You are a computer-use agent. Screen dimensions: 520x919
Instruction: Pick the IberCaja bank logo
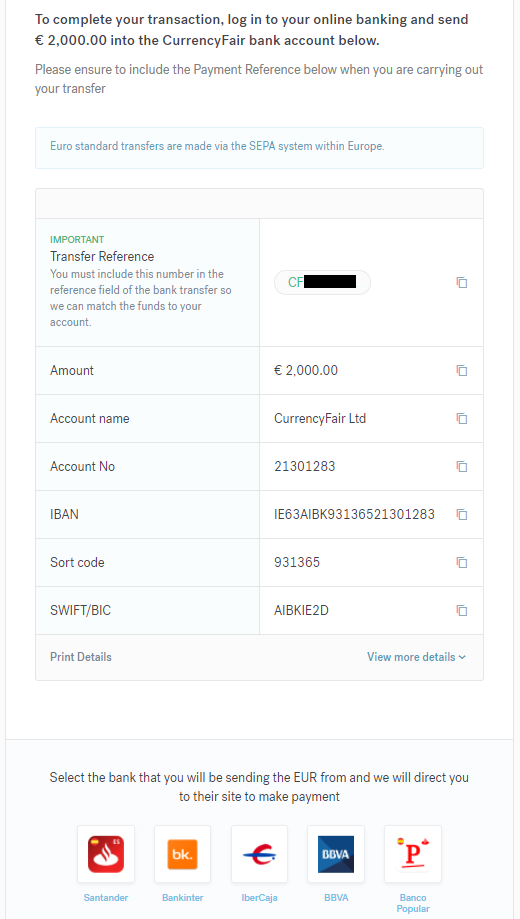(259, 854)
